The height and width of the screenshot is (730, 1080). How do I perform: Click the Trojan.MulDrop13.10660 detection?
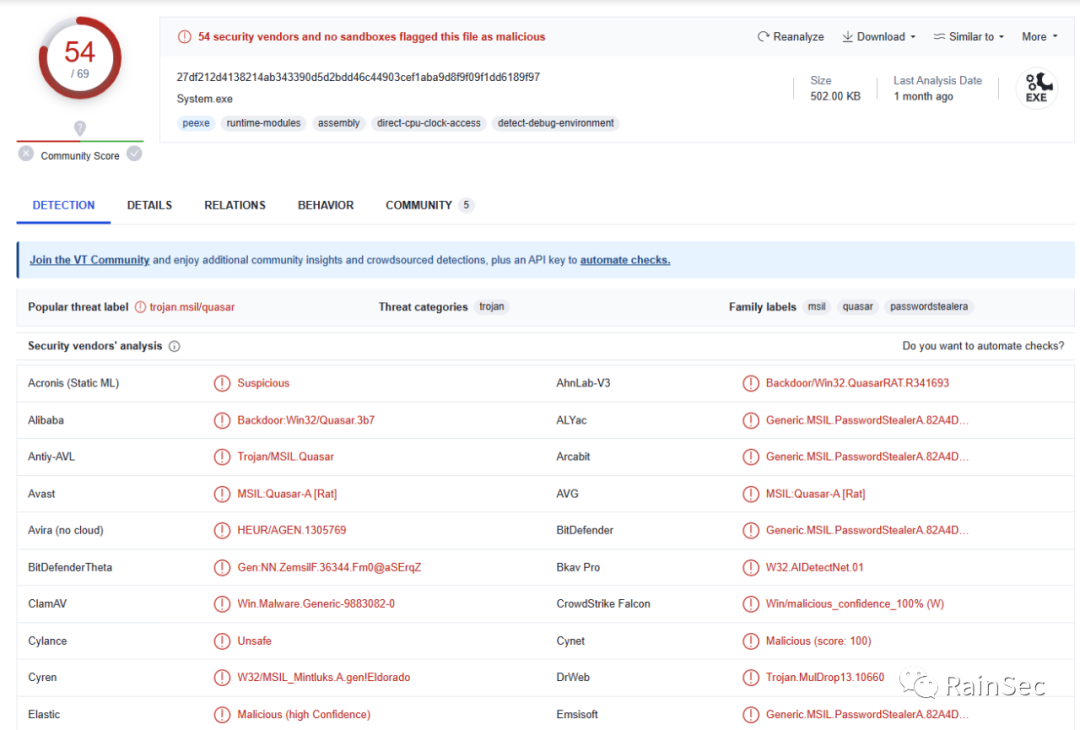coord(824,678)
